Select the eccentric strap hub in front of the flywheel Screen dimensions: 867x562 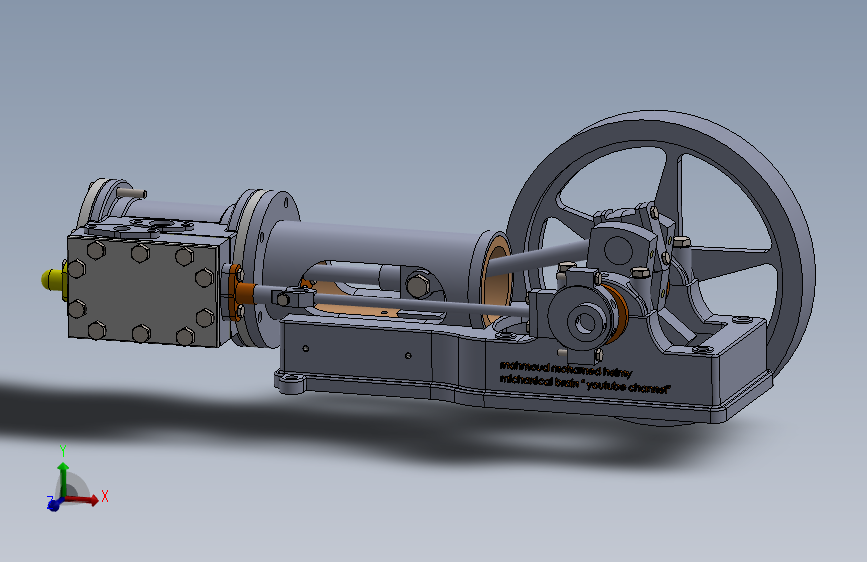(584, 320)
